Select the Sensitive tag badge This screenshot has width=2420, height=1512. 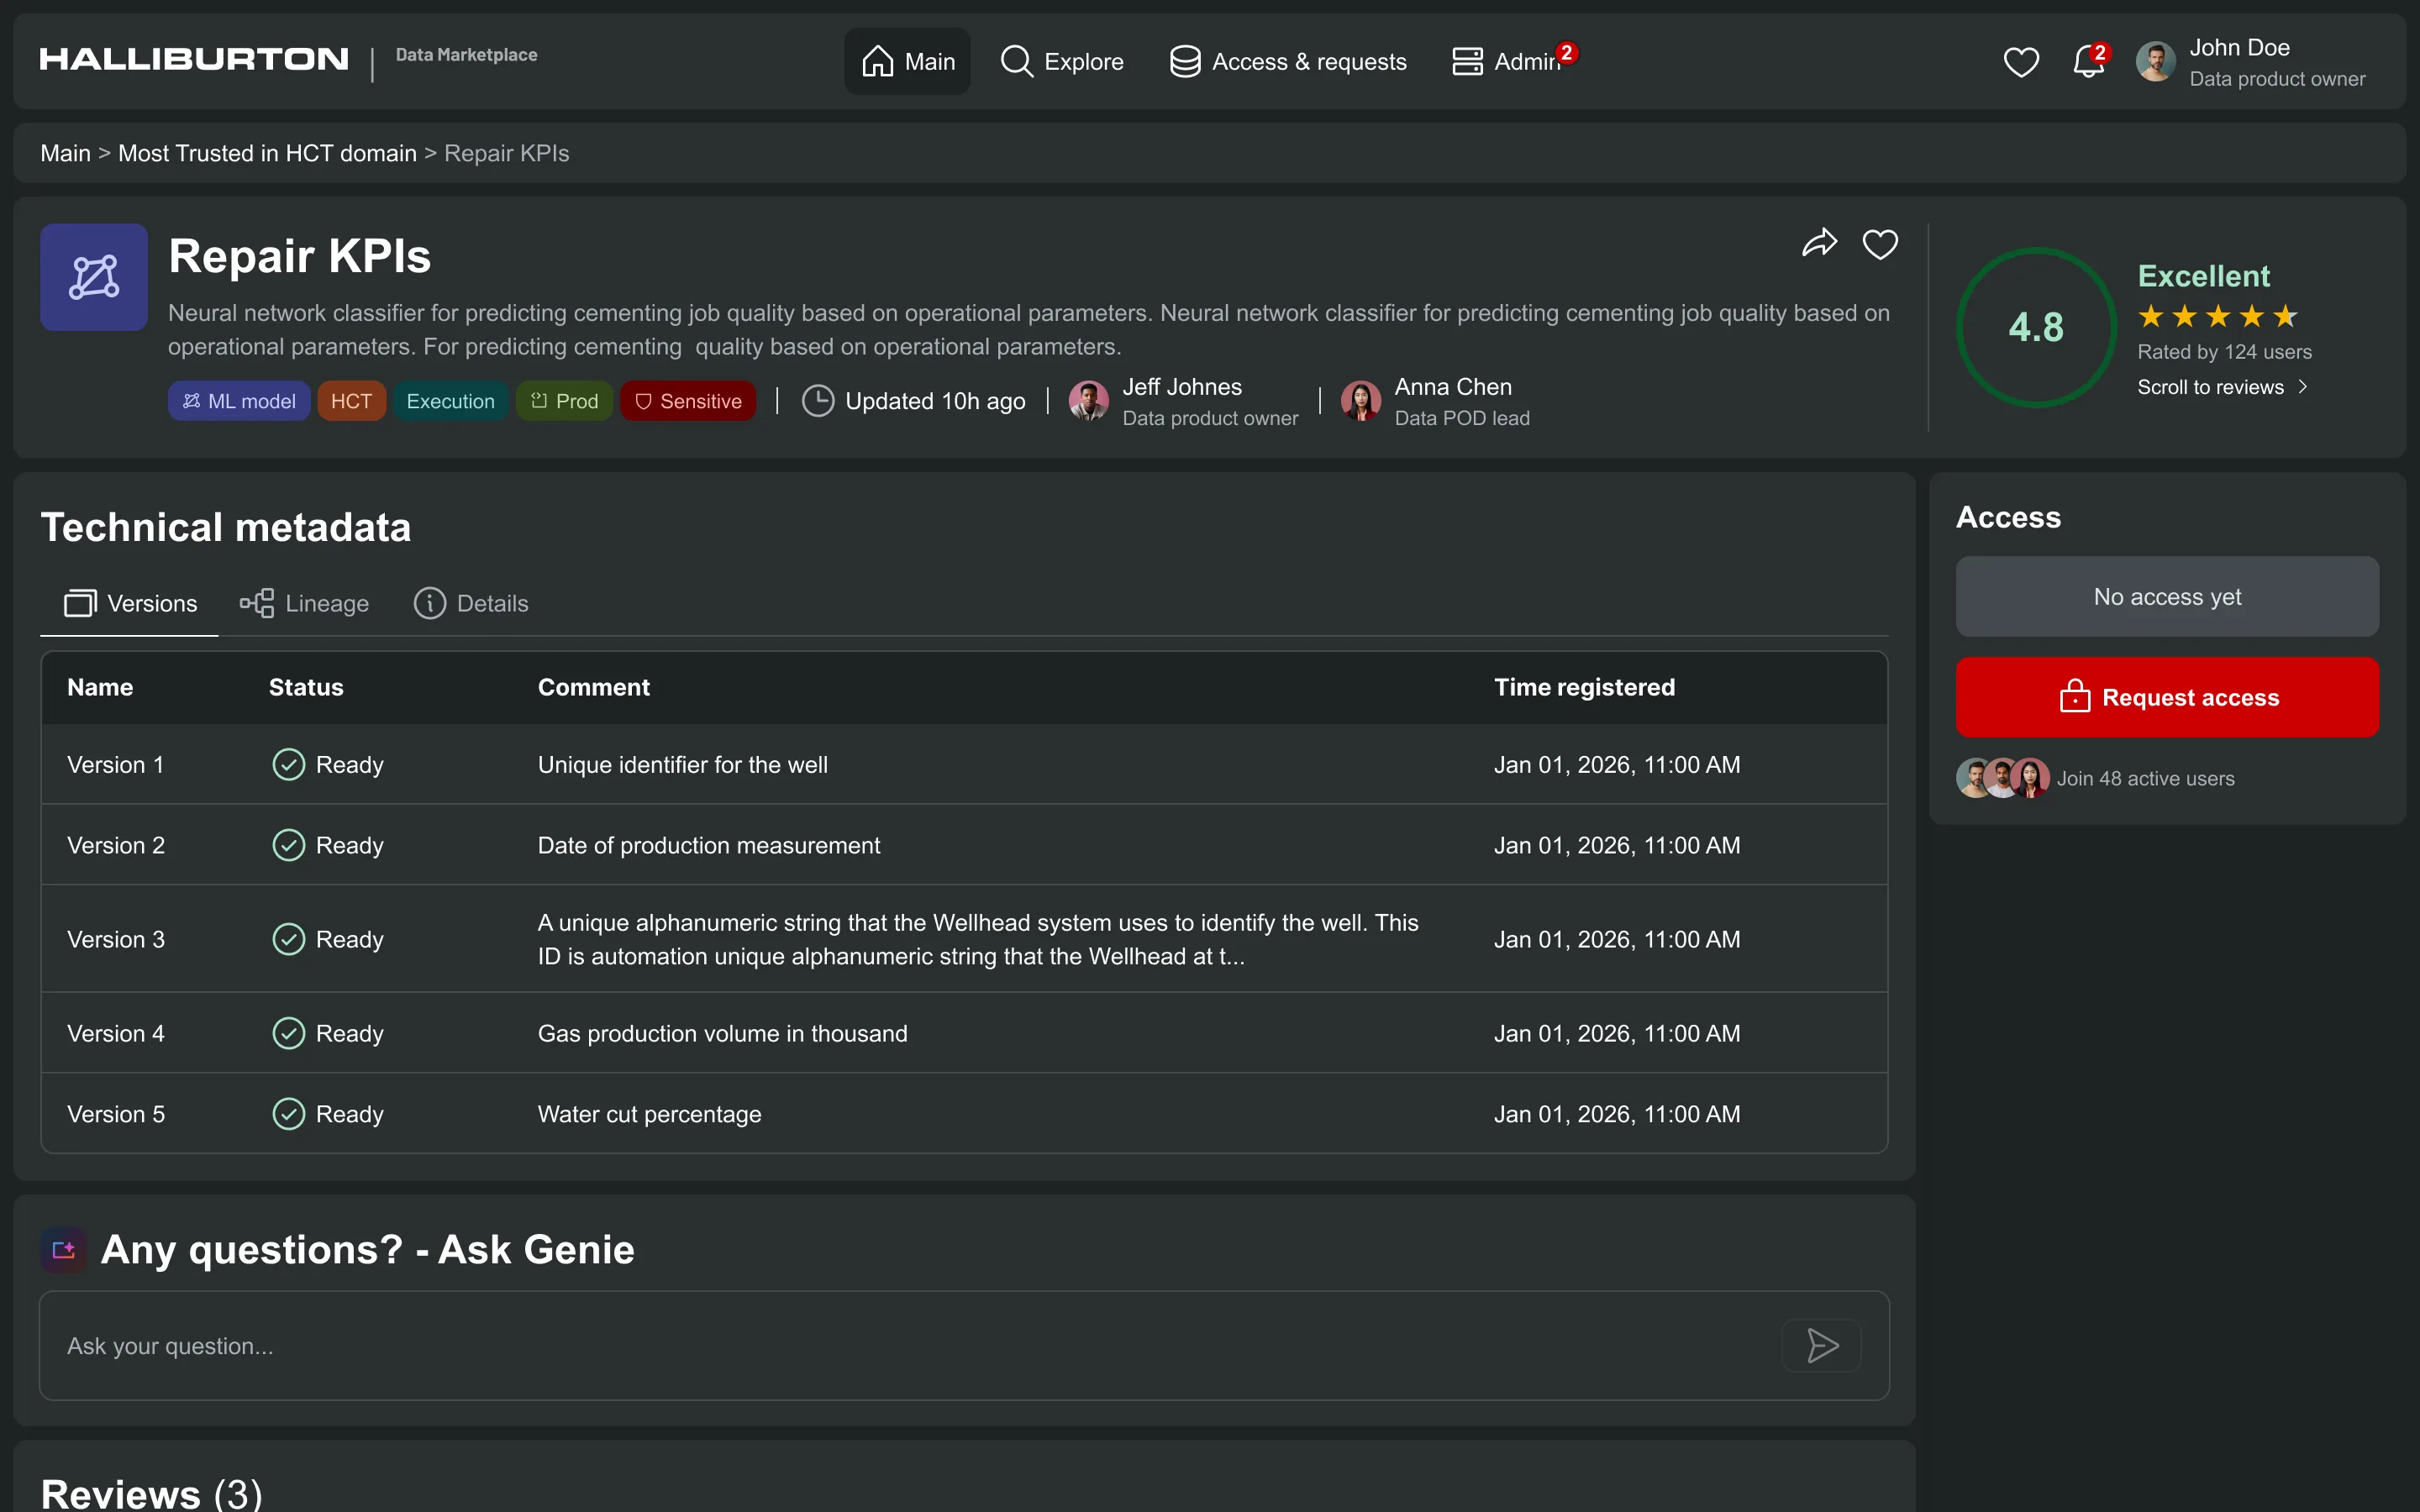[688, 401]
